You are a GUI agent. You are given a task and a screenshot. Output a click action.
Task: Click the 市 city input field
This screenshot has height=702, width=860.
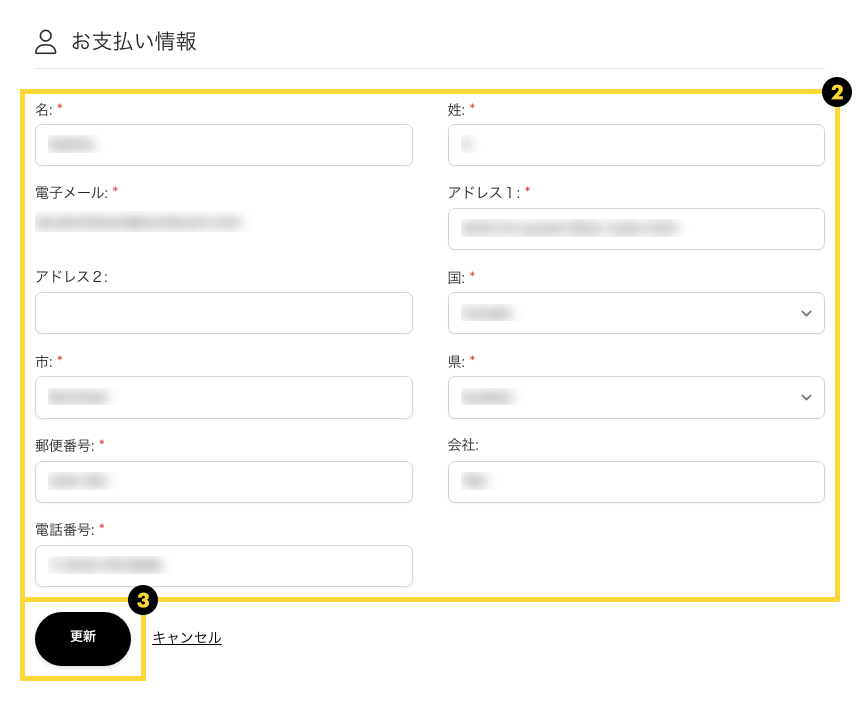[224, 397]
